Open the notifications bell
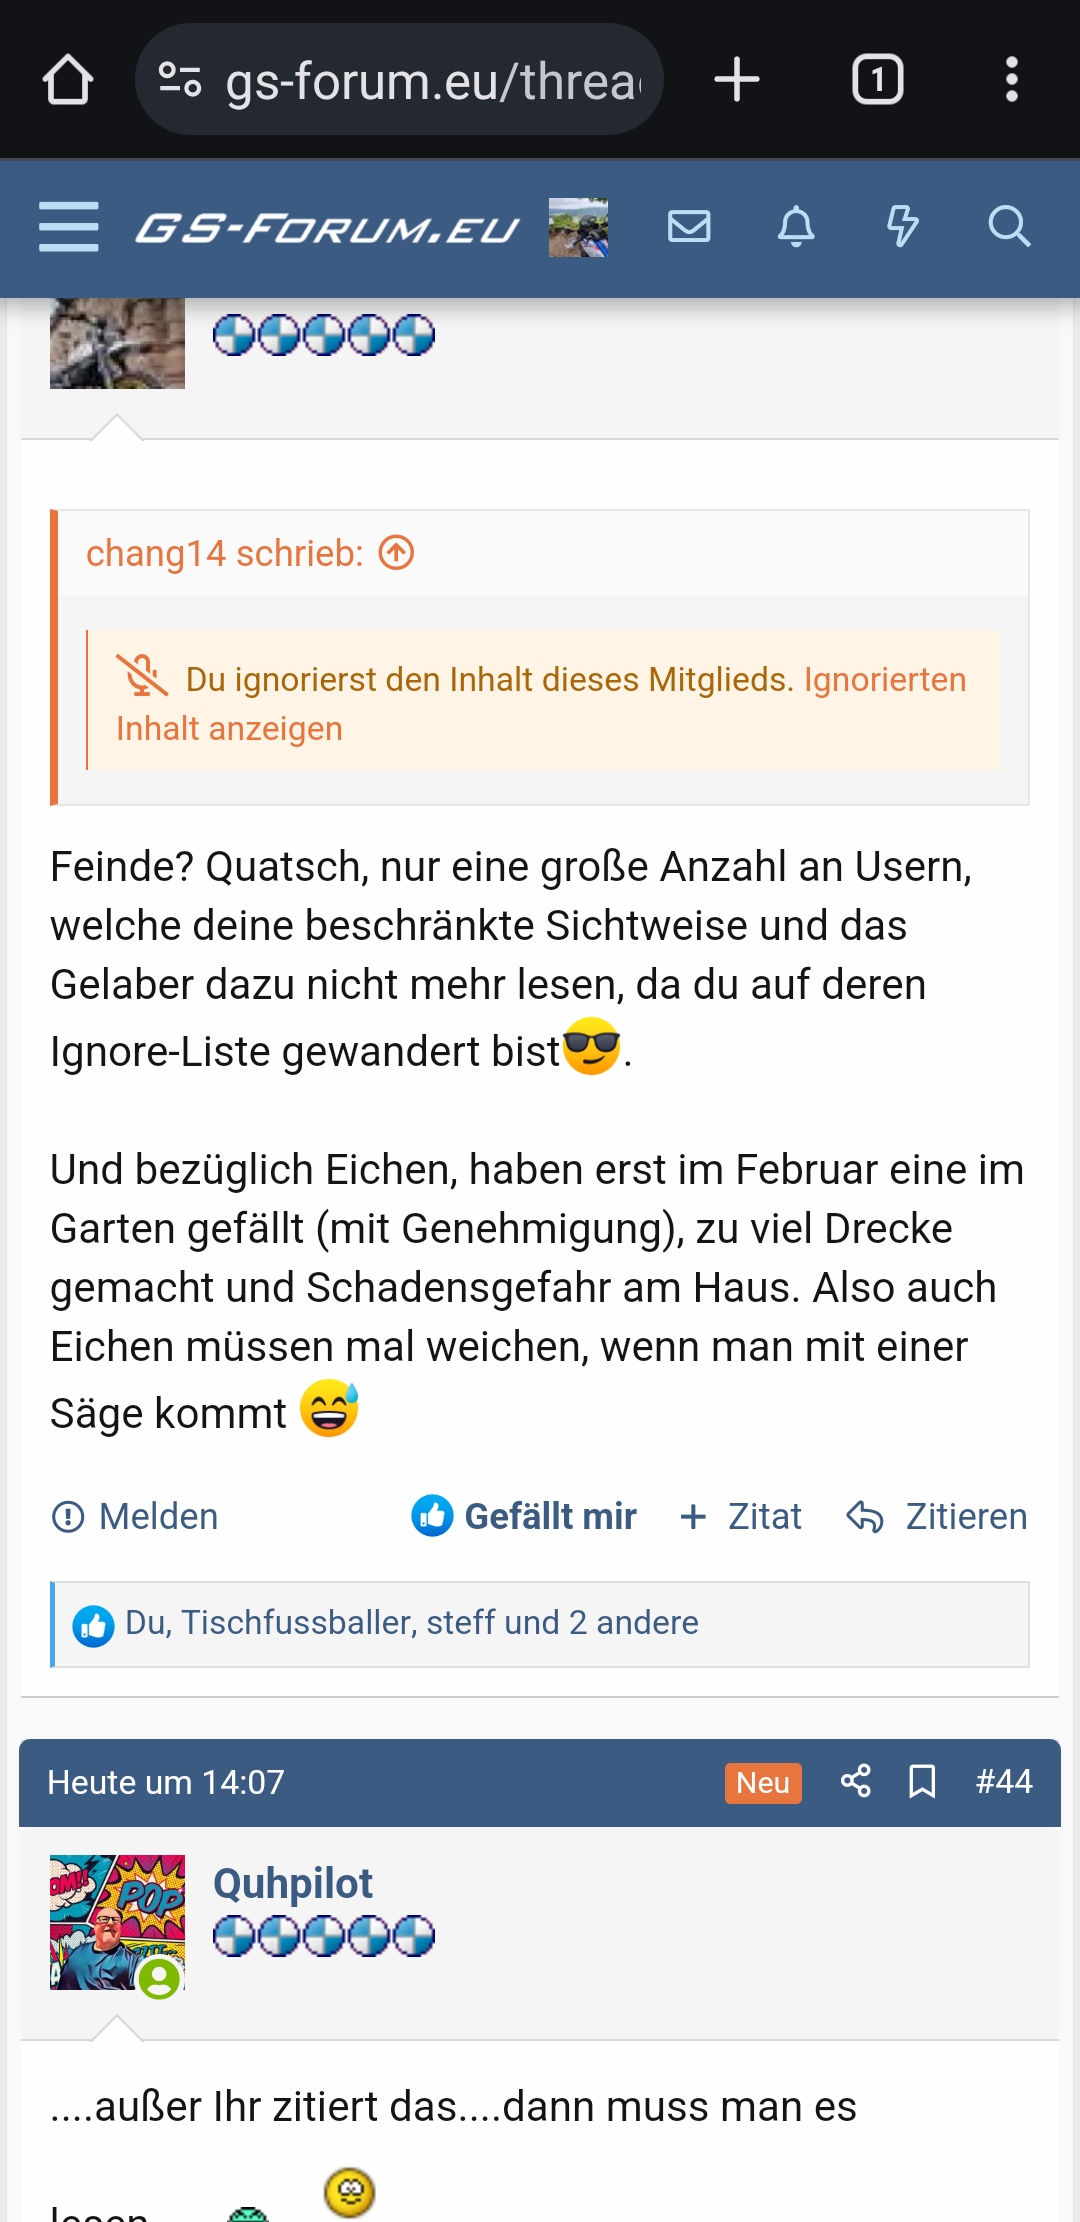 [796, 227]
